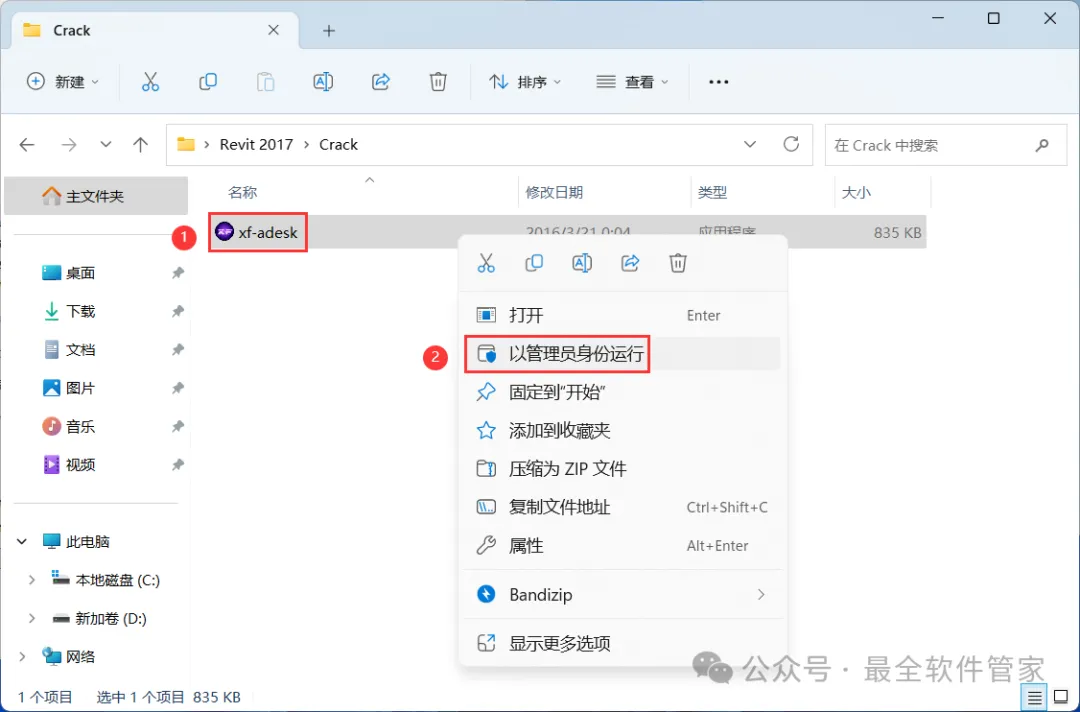The height and width of the screenshot is (712, 1080).
Task: Switch to large icons view in the status bar
Action: coord(1061,698)
